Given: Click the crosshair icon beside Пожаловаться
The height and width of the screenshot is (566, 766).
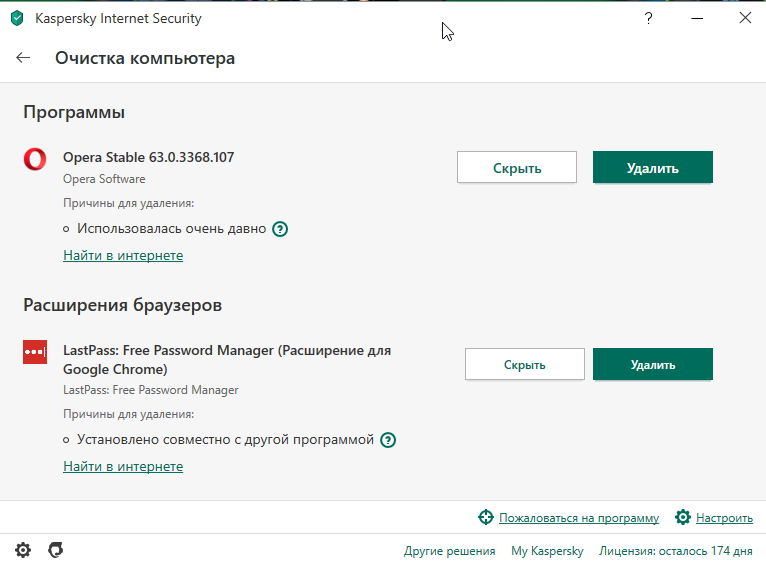Looking at the screenshot, I should pos(486,517).
